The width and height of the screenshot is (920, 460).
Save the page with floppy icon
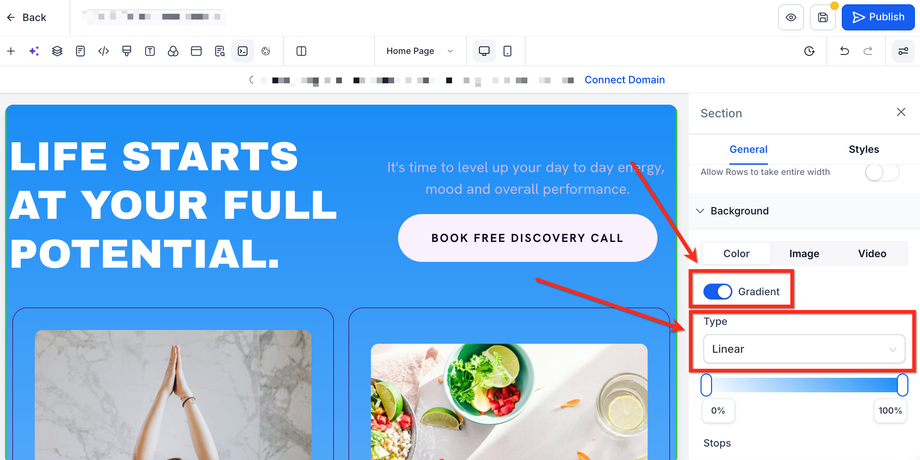click(x=823, y=17)
